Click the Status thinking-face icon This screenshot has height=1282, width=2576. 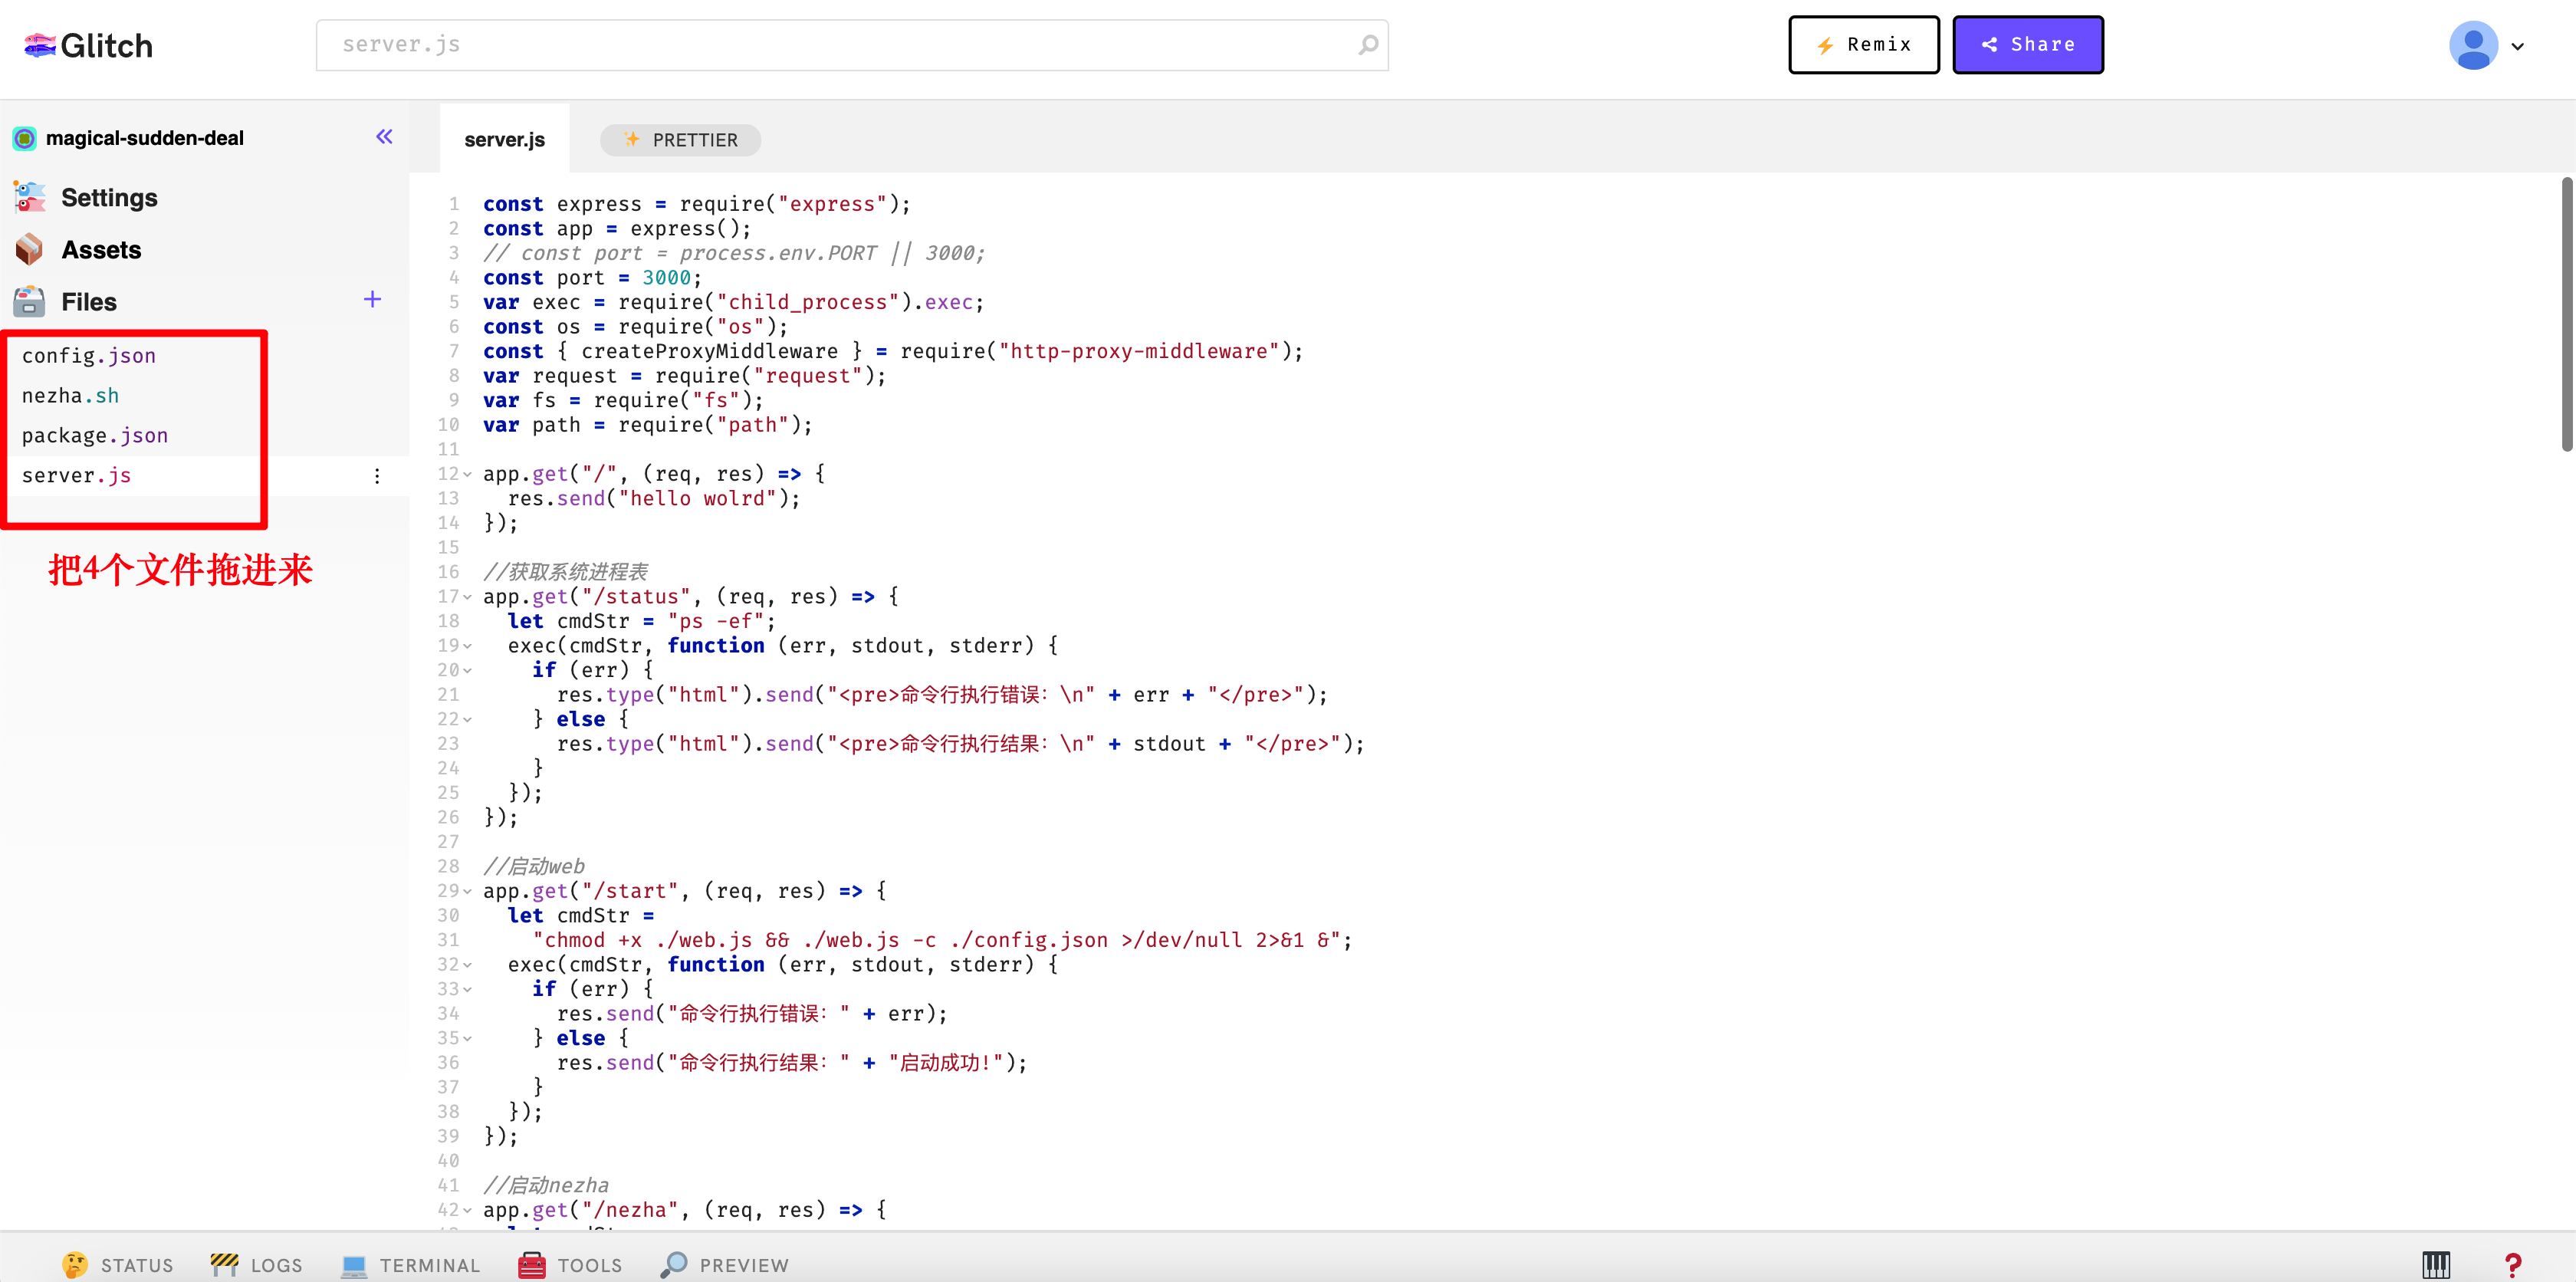coord(74,1264)
